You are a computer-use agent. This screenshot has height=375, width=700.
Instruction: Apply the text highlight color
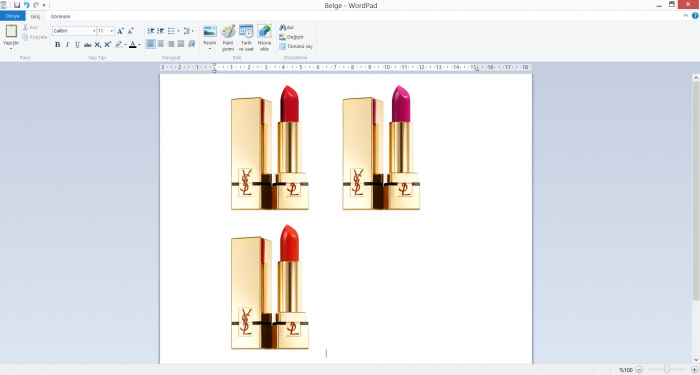pos(119,44)
